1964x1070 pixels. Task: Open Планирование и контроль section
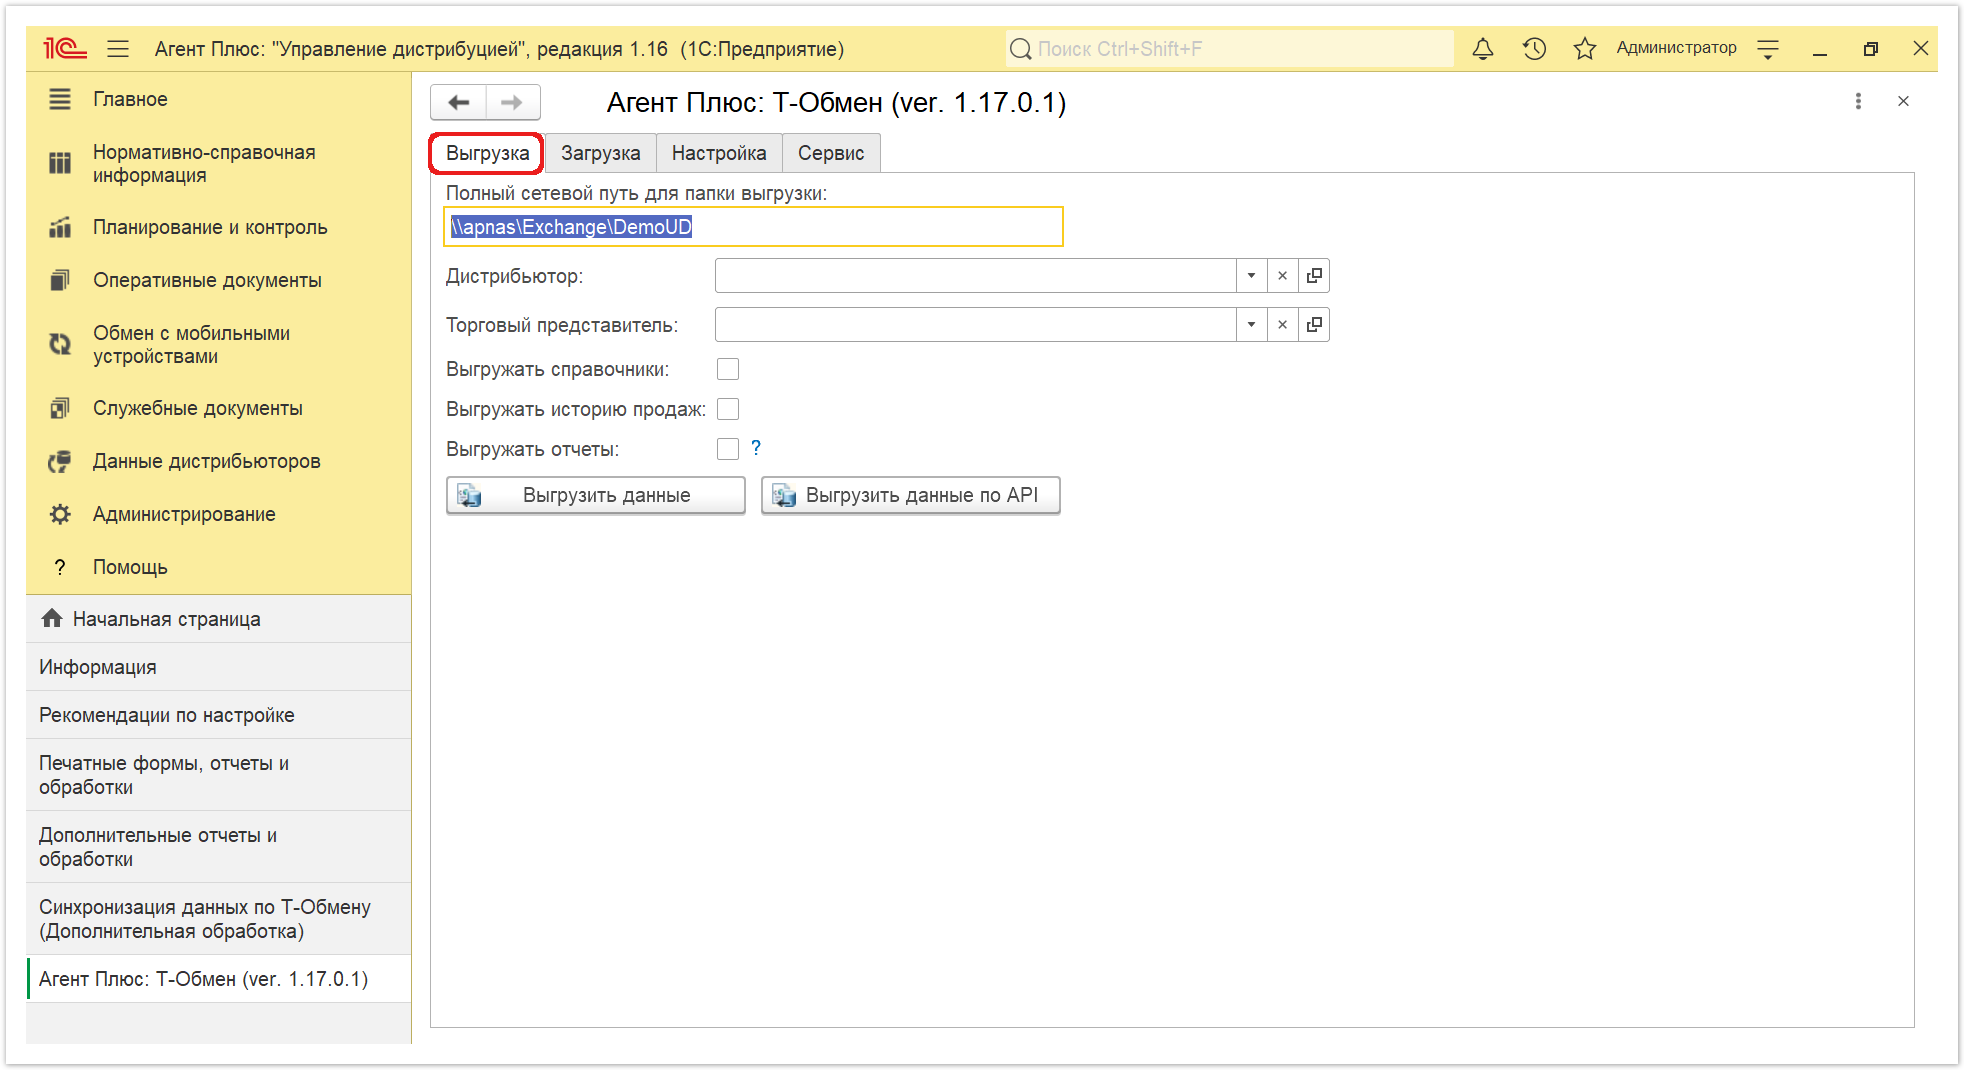click(x=210, y=227)
